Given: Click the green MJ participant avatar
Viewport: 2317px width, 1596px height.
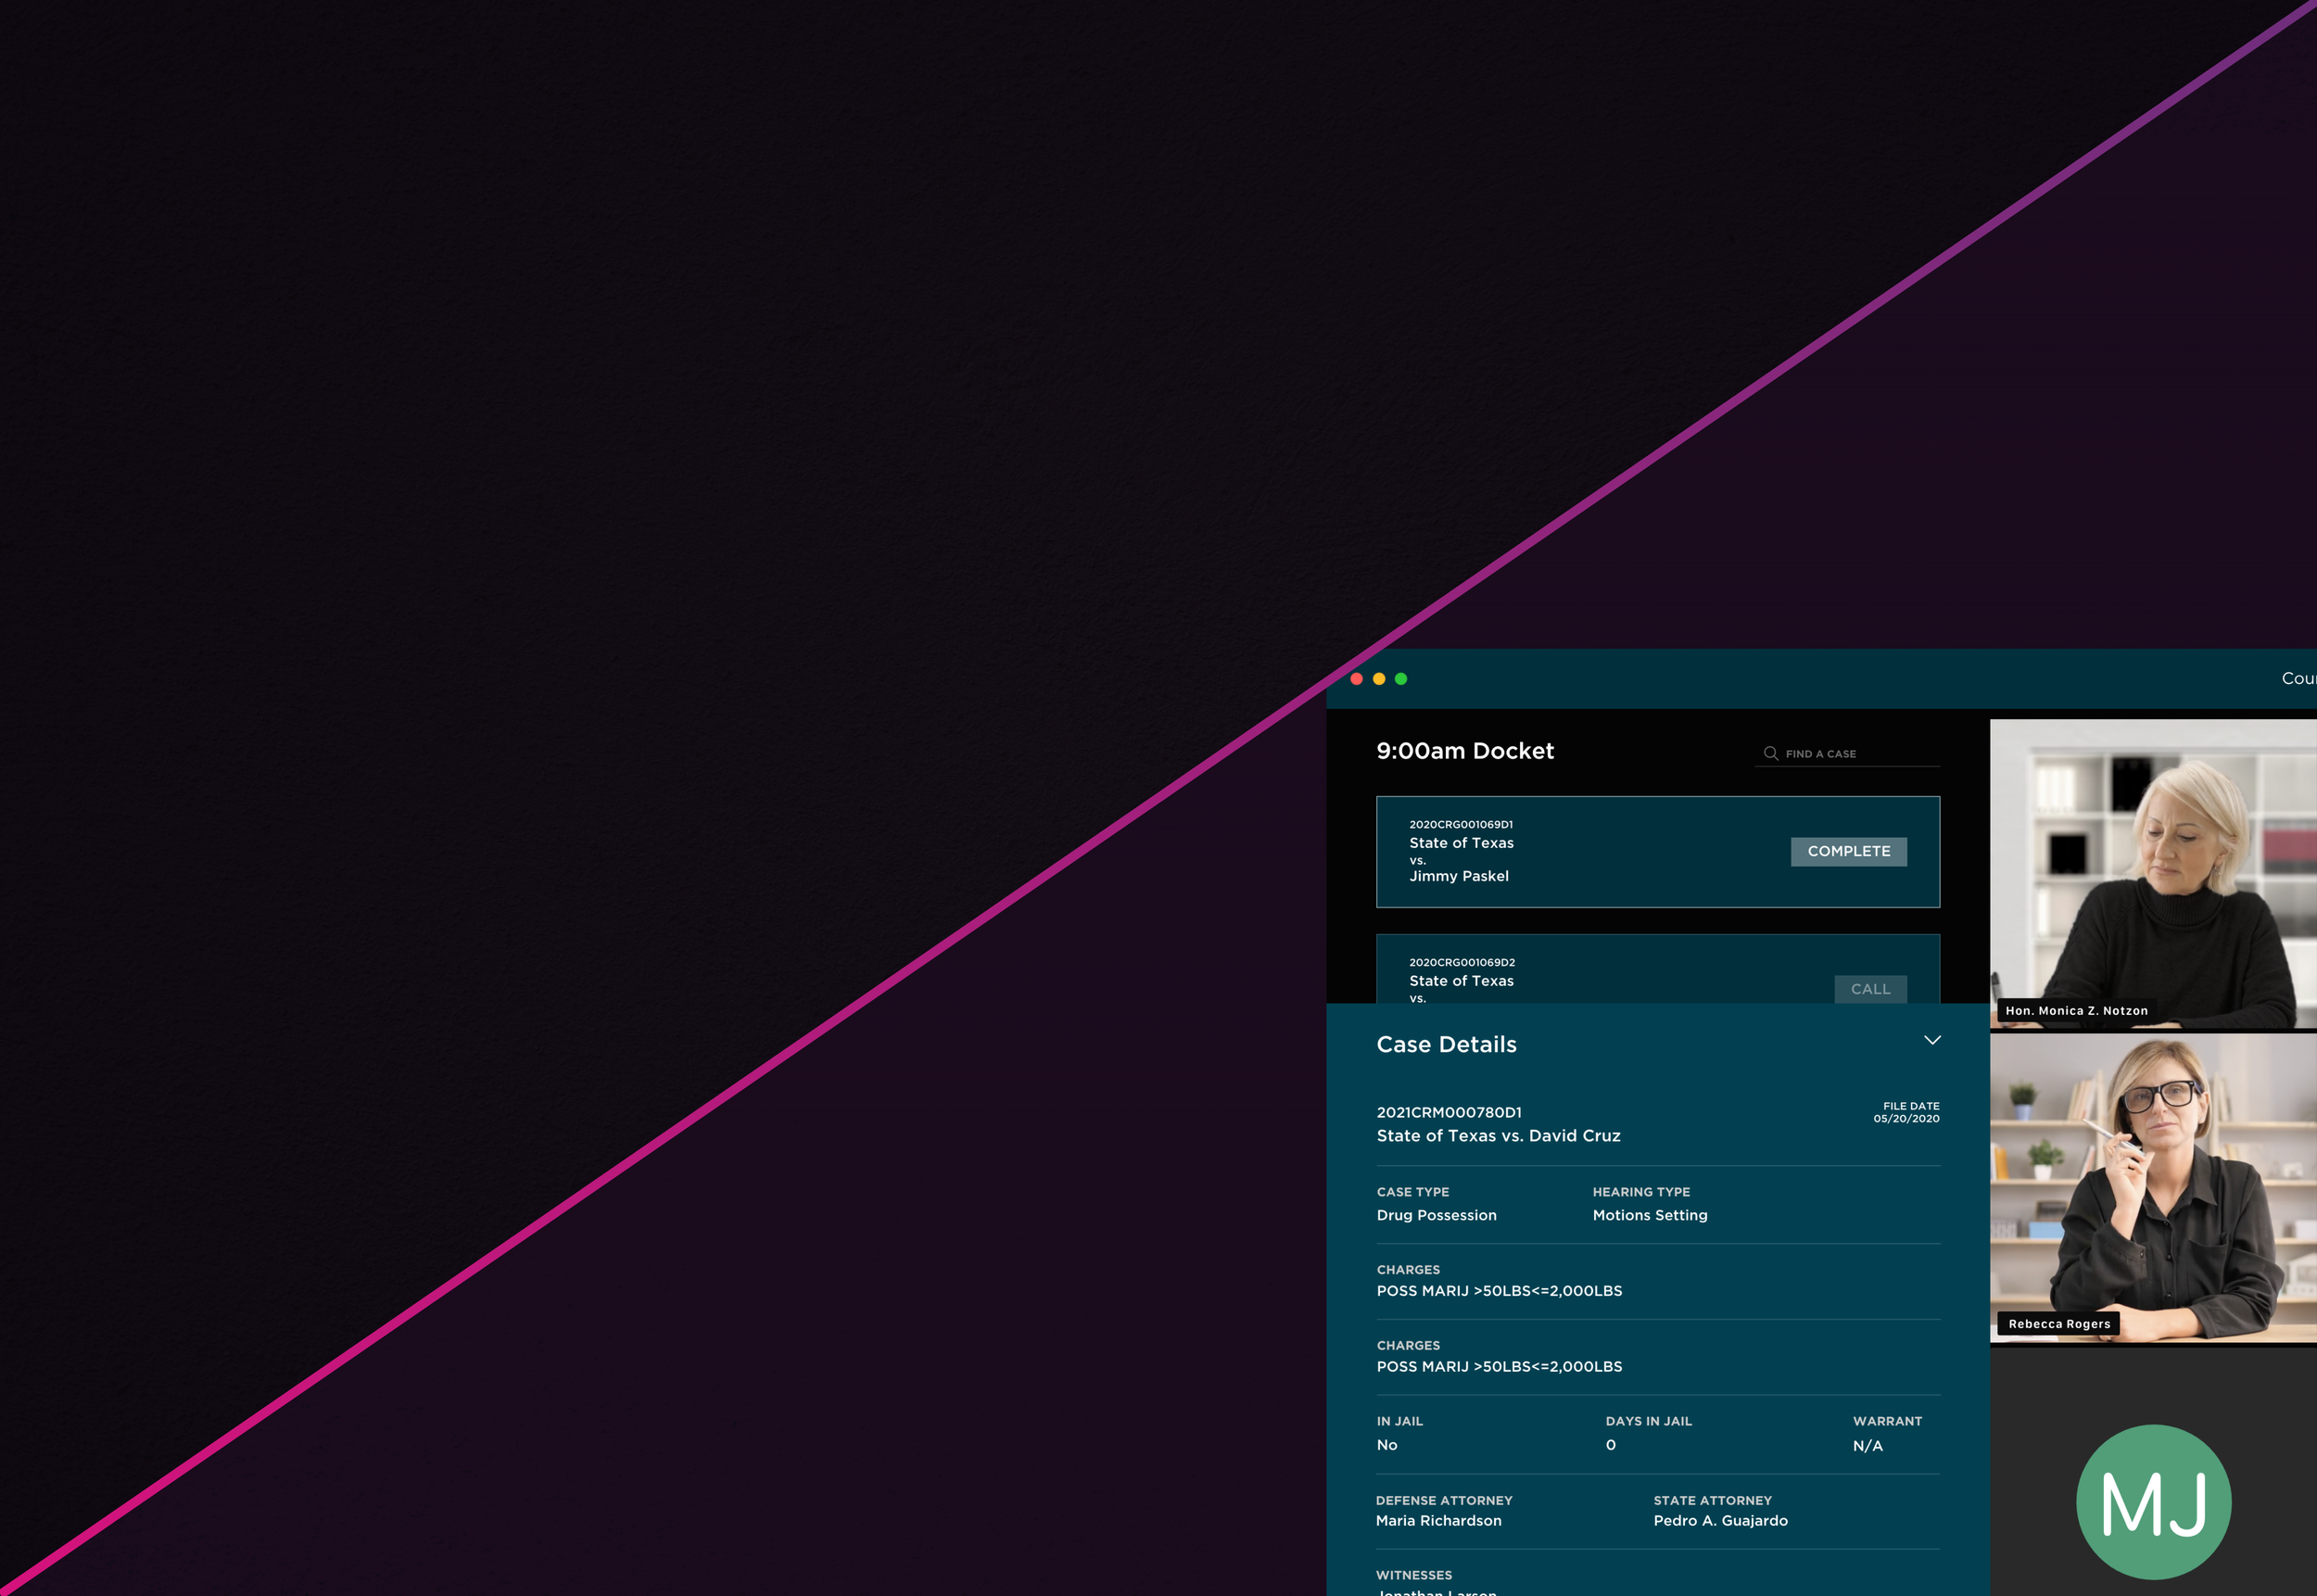Looking at the screenshot, I should pyautogui.click(x=2153, y=1501).
